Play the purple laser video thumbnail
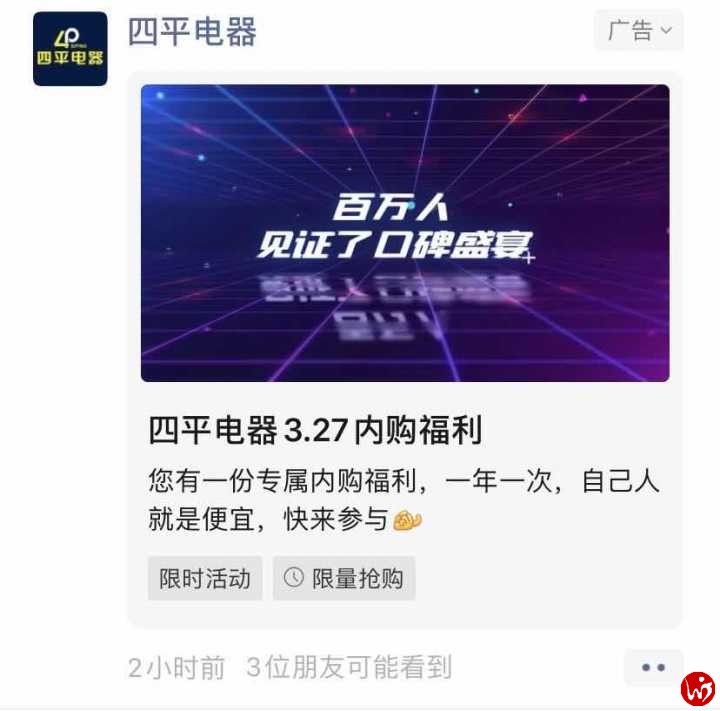 pyautogui.click(x=405, y=233)
